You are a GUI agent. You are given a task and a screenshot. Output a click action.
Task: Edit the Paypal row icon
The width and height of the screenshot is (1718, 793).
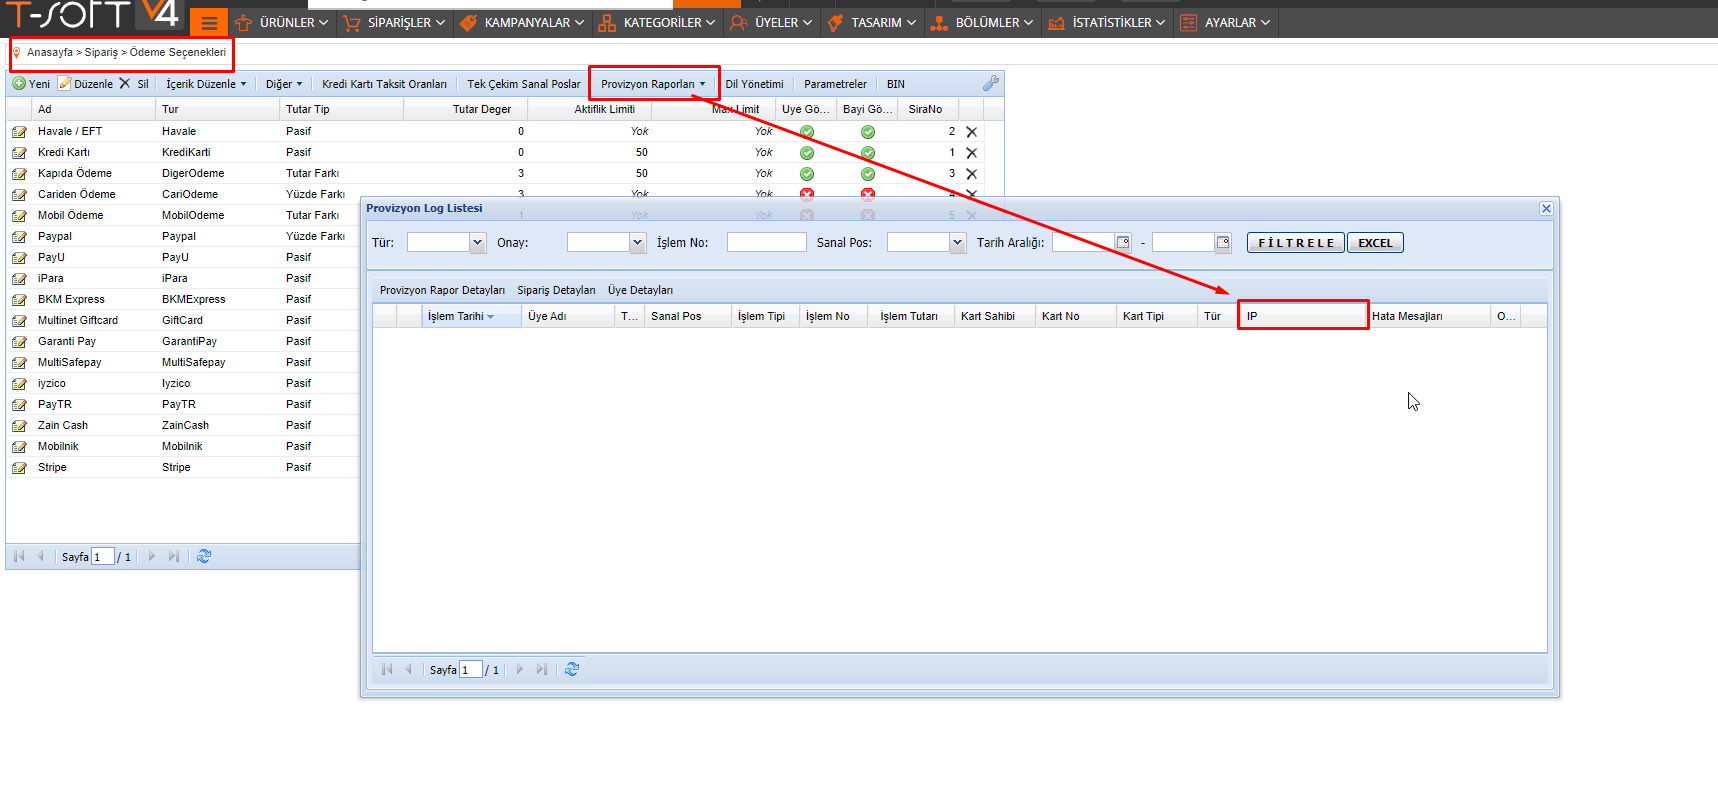(x=19, y=237)
